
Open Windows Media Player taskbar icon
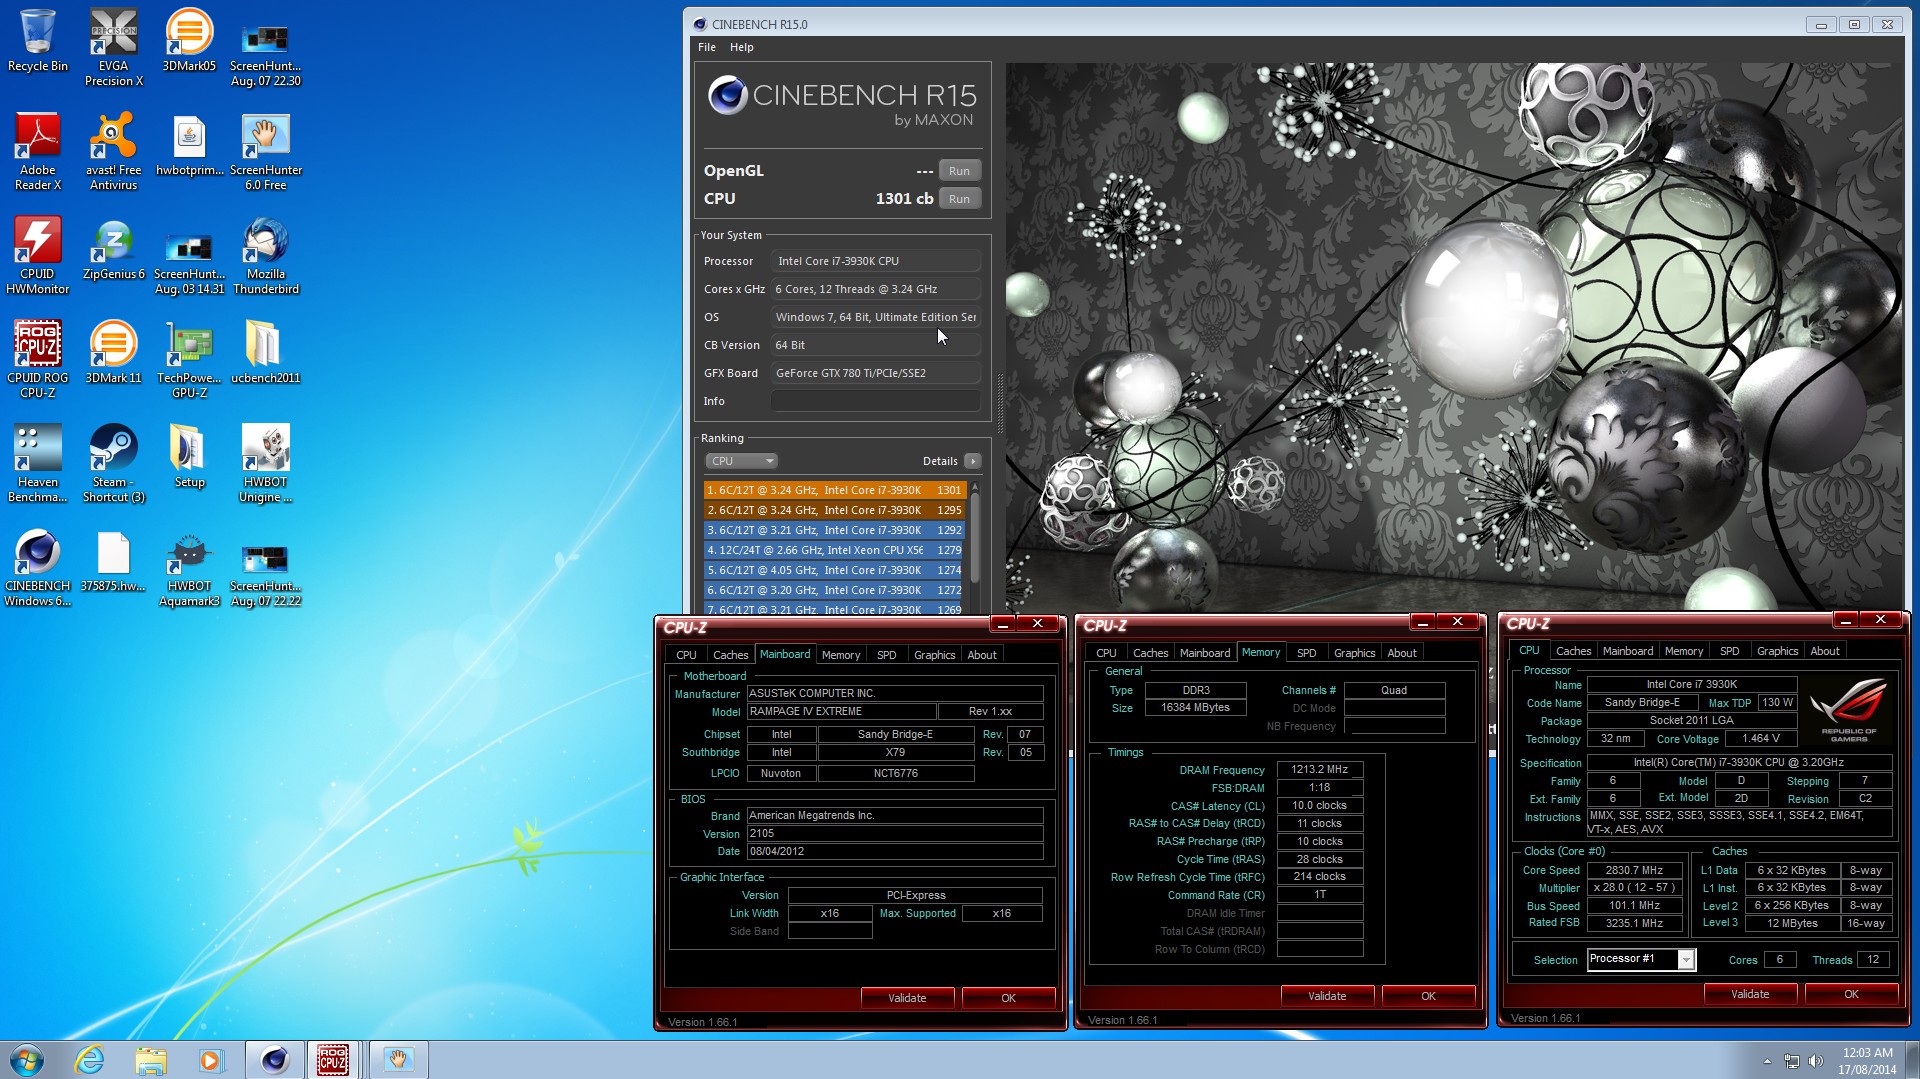pyautogui.click(x=211, y=1060)
